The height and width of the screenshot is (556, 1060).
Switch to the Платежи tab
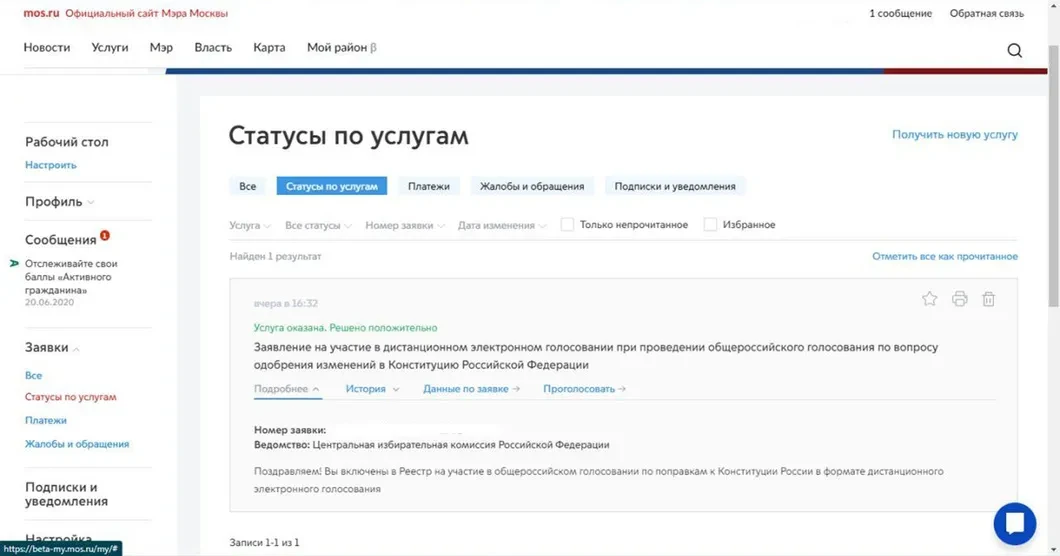(428, 187)
